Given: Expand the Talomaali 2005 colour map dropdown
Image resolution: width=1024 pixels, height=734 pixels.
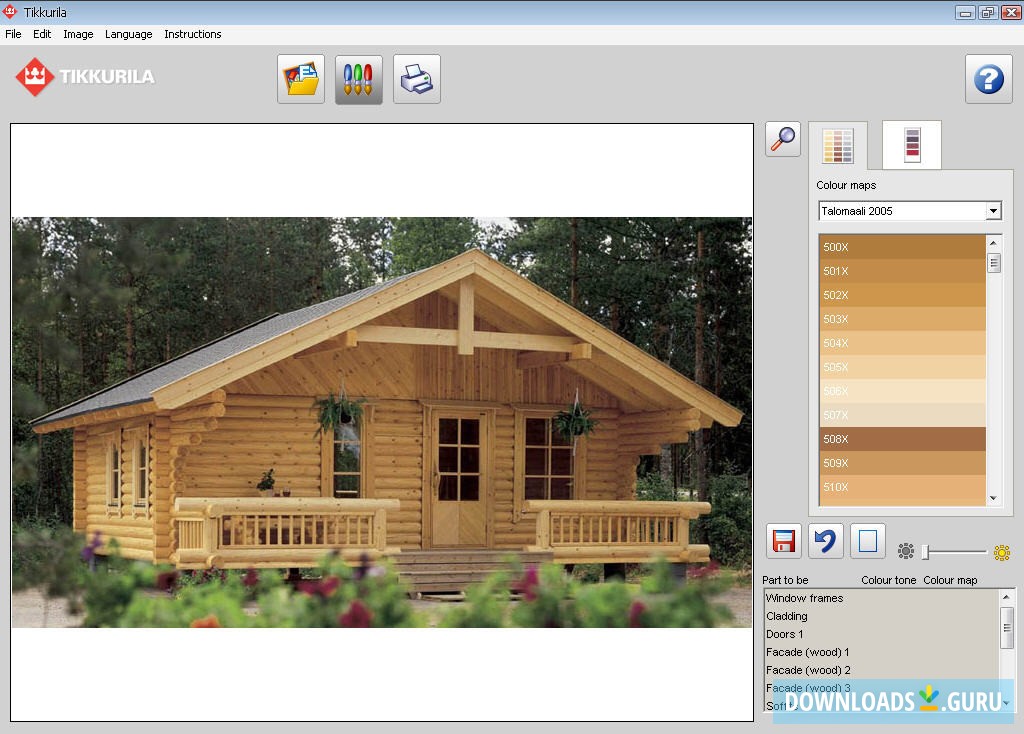Looking at the screenshot, I should (x=993, y=211).
